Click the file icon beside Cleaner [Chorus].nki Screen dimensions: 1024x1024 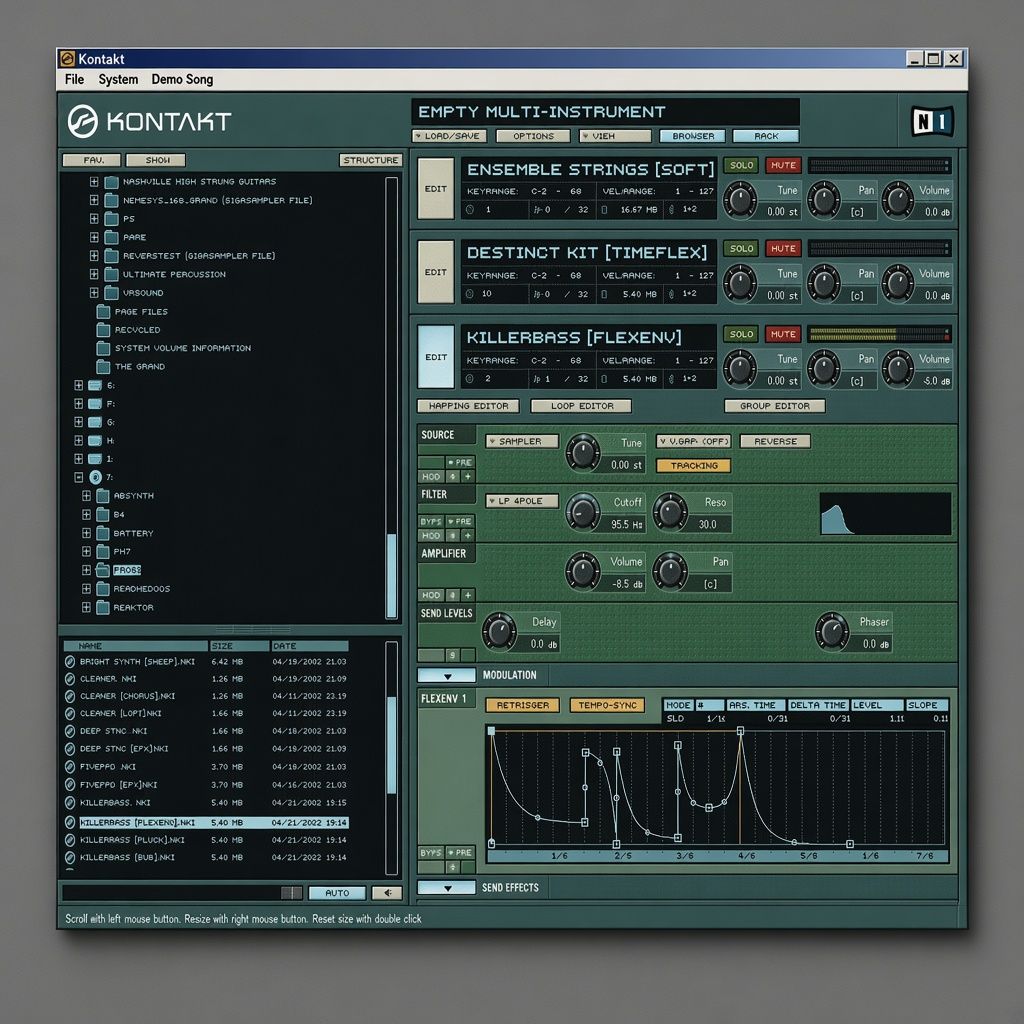click(x=70, y=696)
